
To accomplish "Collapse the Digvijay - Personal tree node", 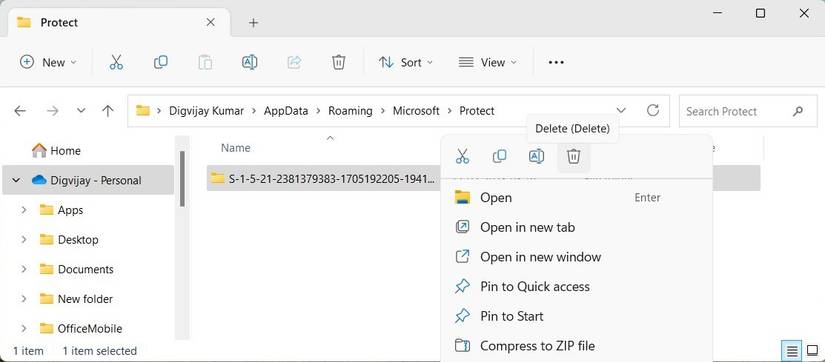I will pos(15,180).
